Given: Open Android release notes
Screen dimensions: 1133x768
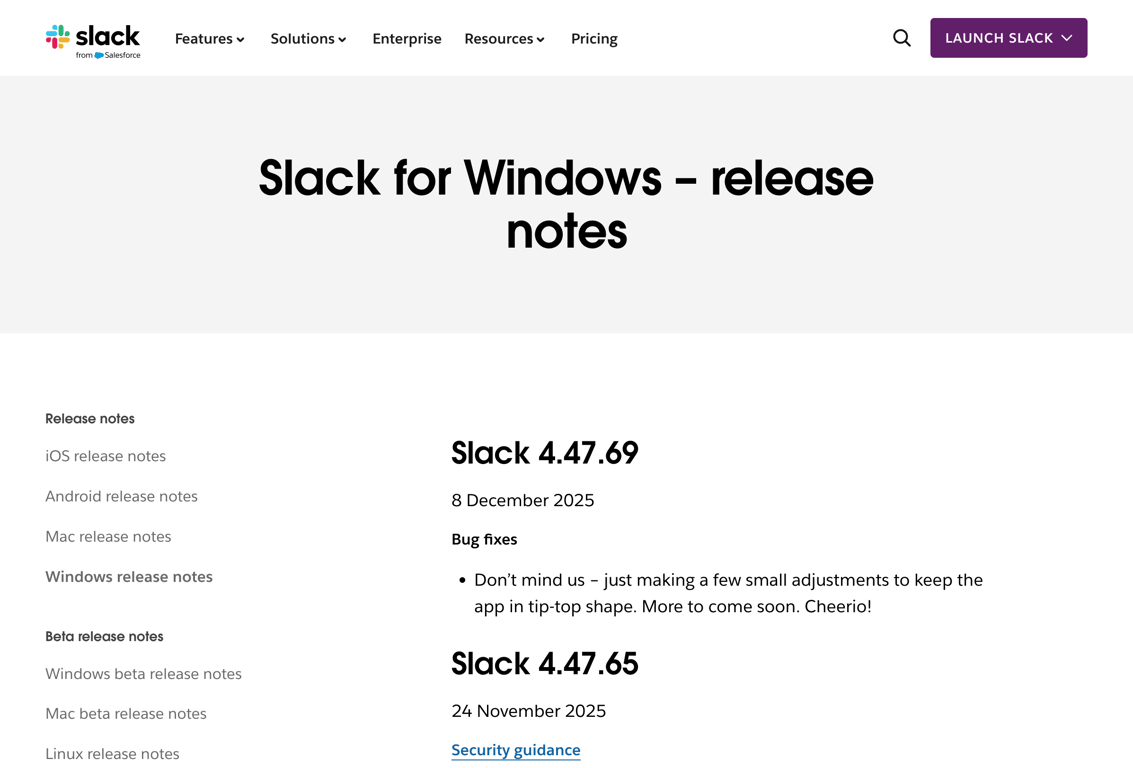Looking at the screenshot, I should [121, 496].
